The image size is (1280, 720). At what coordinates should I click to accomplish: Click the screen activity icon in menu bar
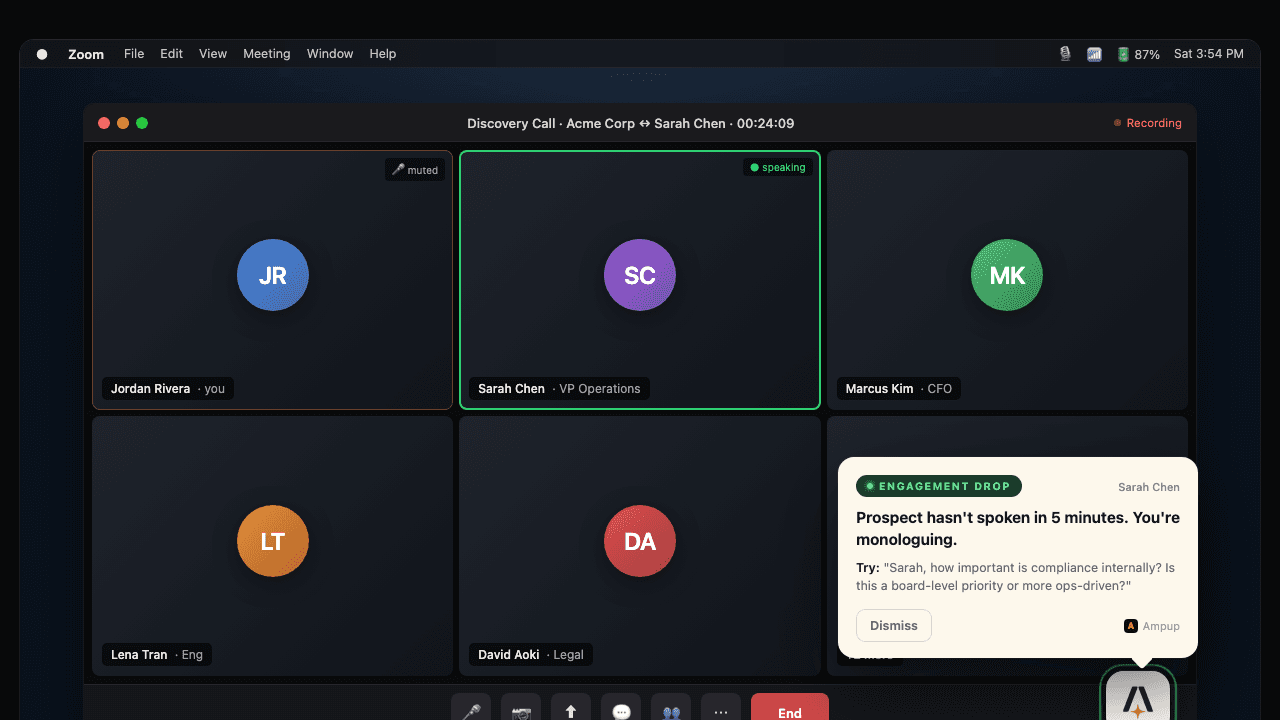1094,53
